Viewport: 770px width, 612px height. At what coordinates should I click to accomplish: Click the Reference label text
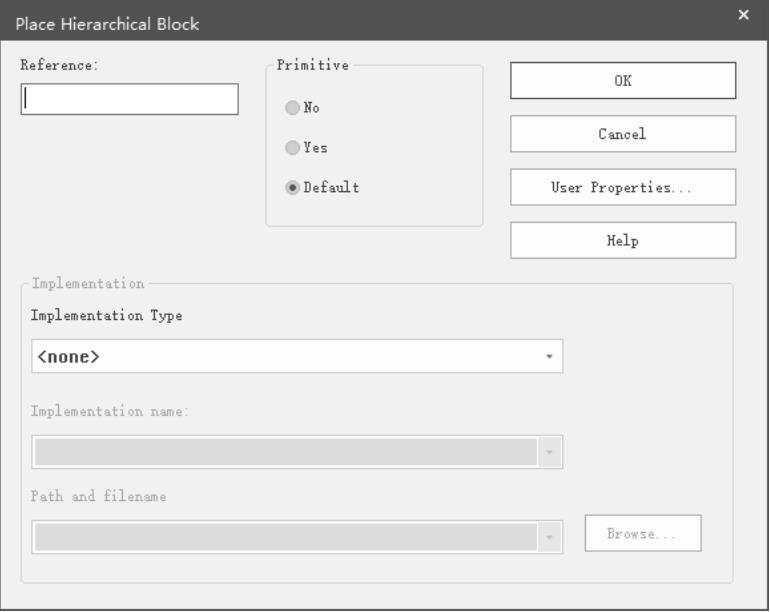point(59,65)
